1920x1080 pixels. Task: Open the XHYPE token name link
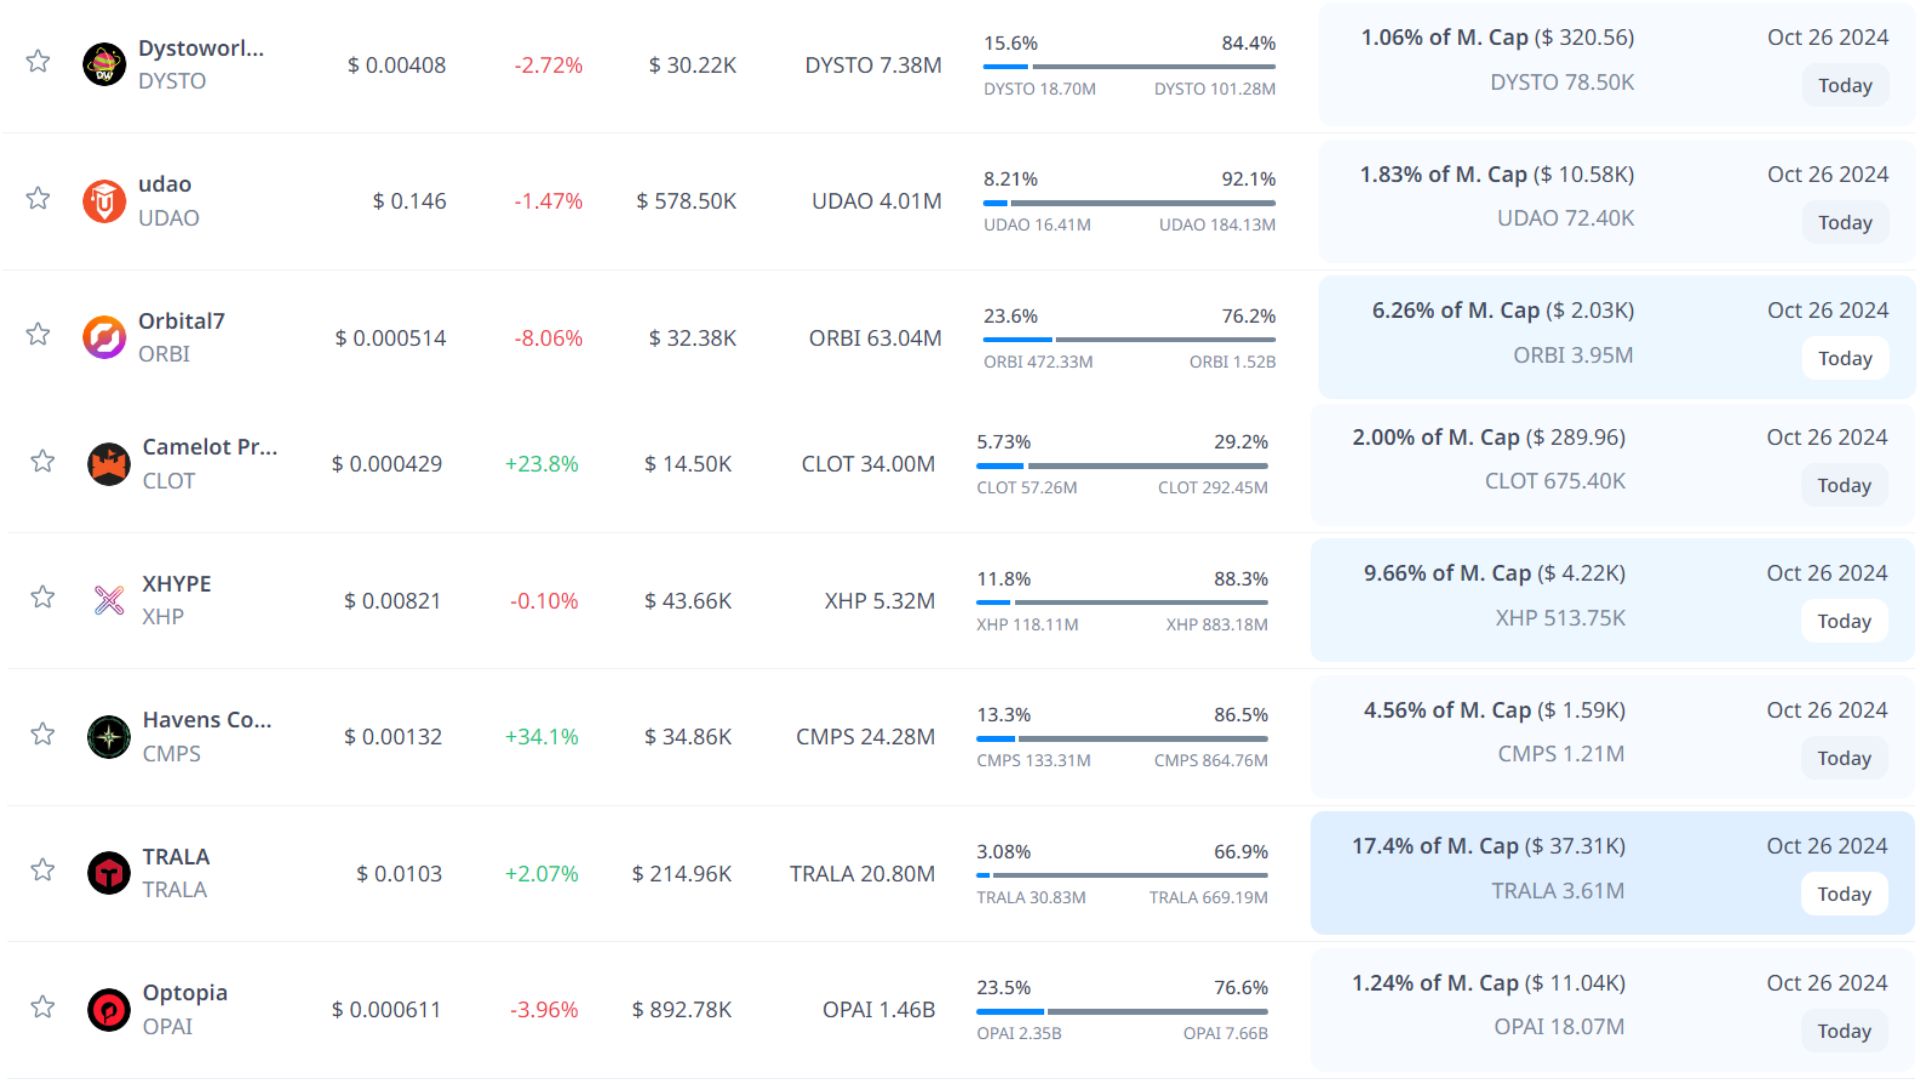(x=177, y=584)
